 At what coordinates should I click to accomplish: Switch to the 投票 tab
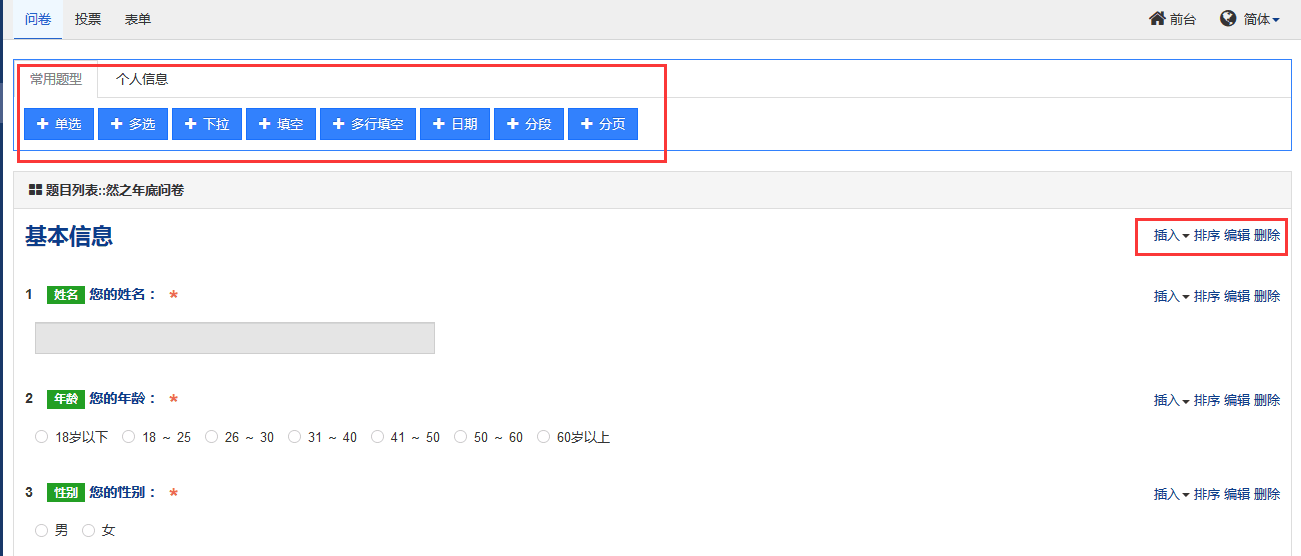point(88,19)
